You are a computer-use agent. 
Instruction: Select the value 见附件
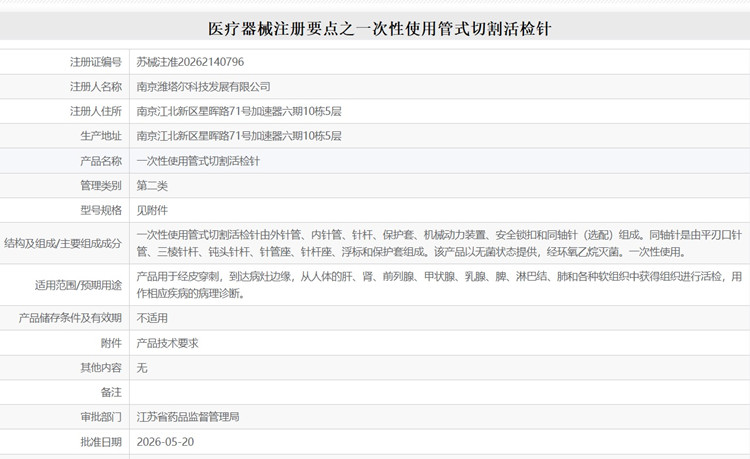[x=152, y=210]
